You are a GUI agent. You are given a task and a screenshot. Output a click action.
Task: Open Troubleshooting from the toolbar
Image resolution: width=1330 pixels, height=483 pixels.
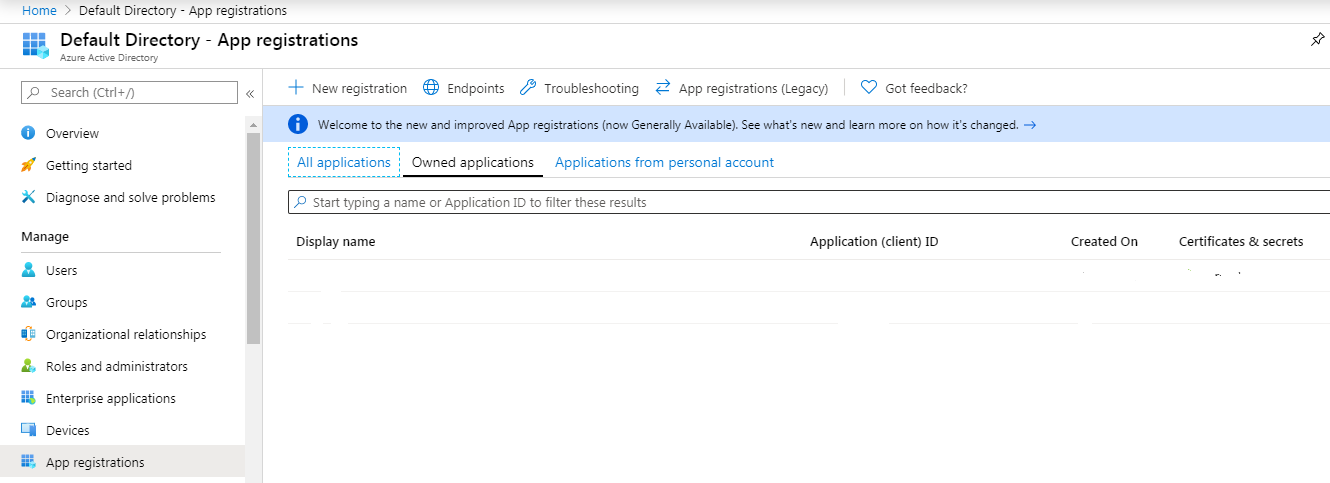(579, 88)
